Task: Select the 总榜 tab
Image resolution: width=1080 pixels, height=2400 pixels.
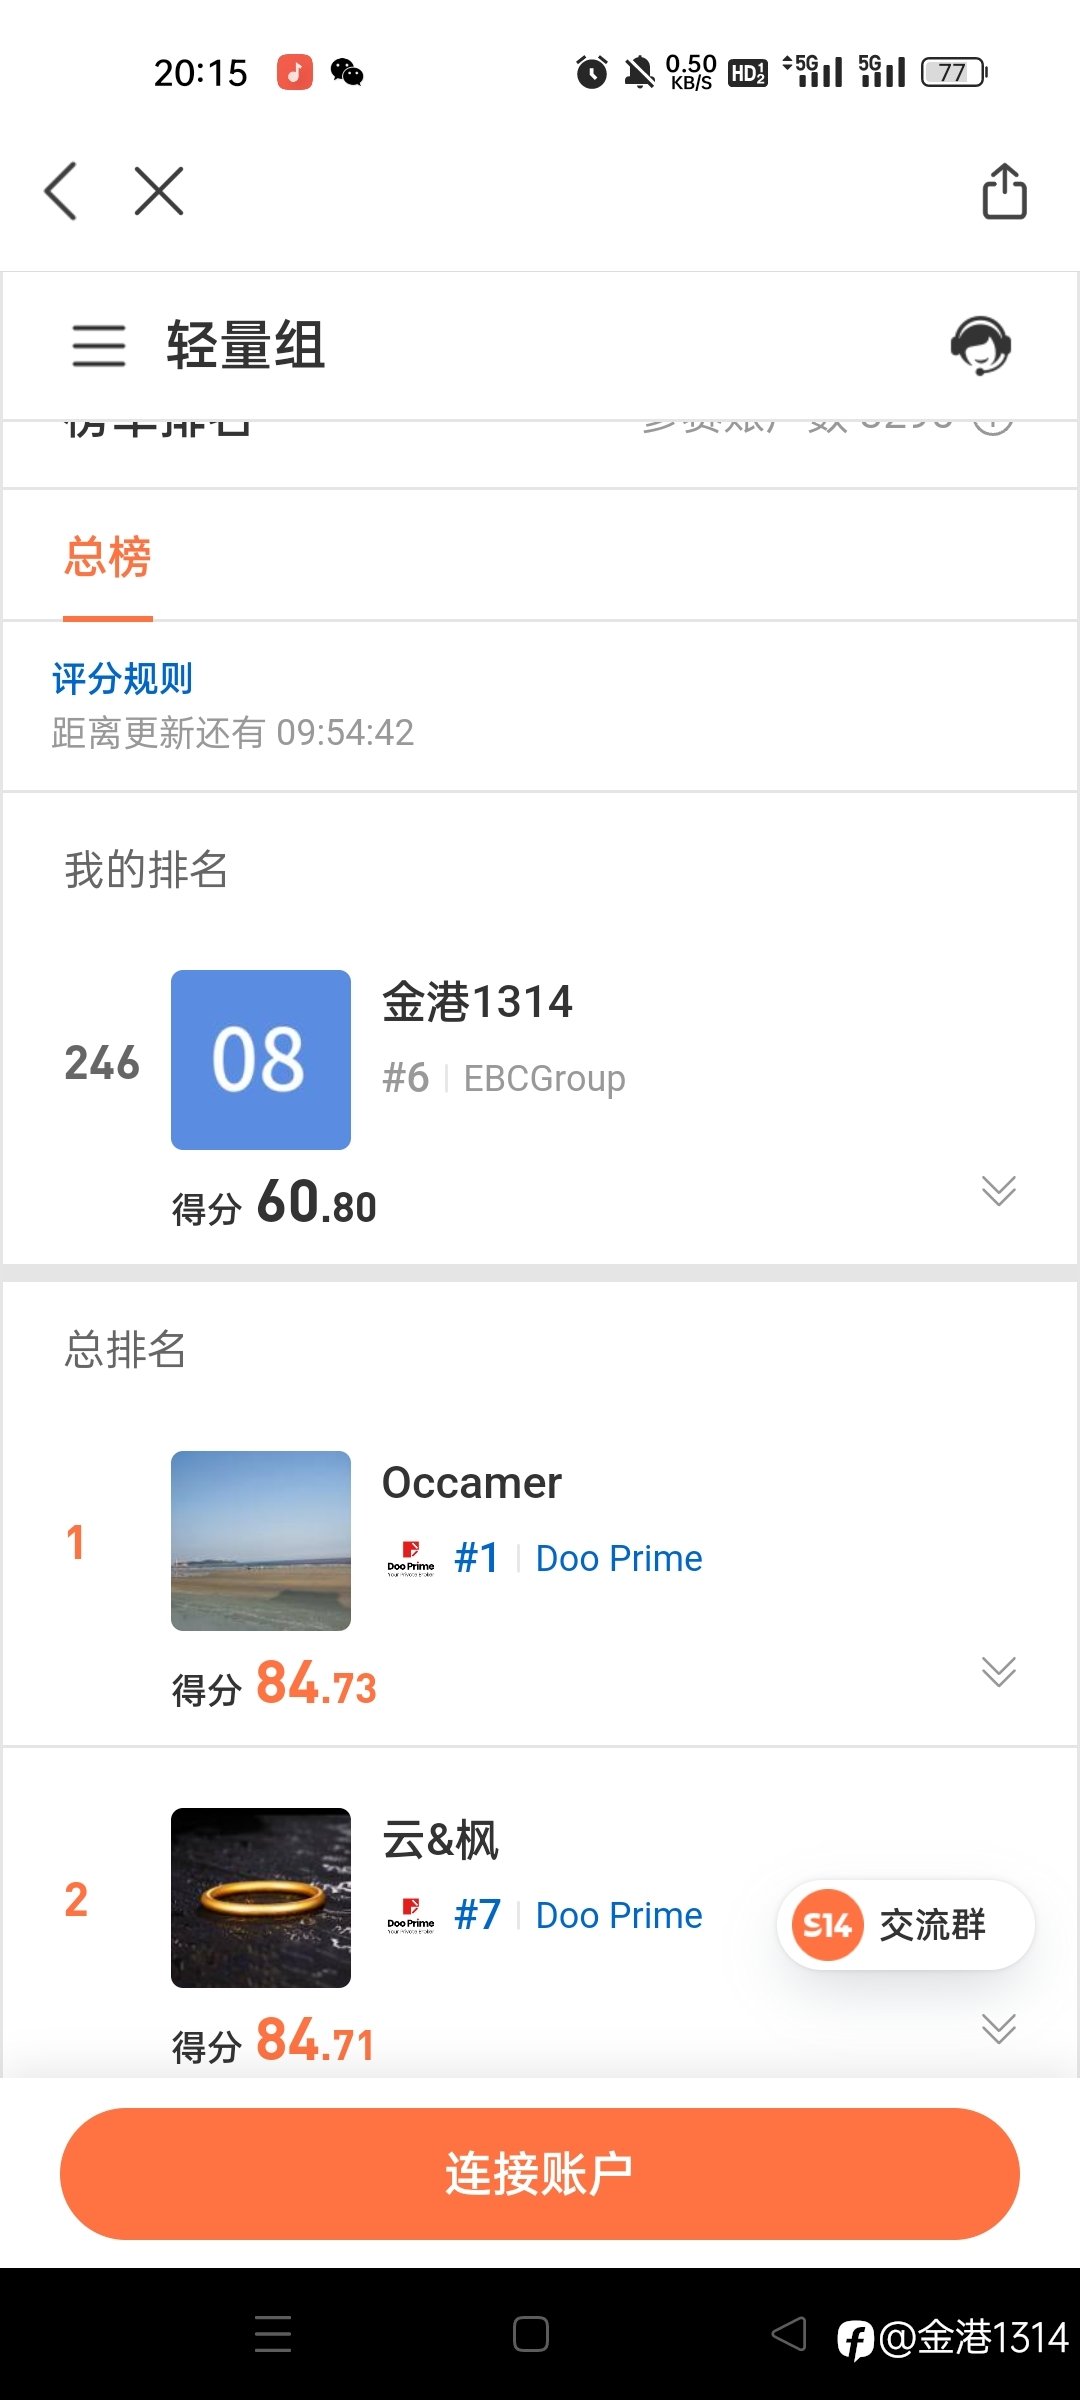Action: [x=108, y=557]
